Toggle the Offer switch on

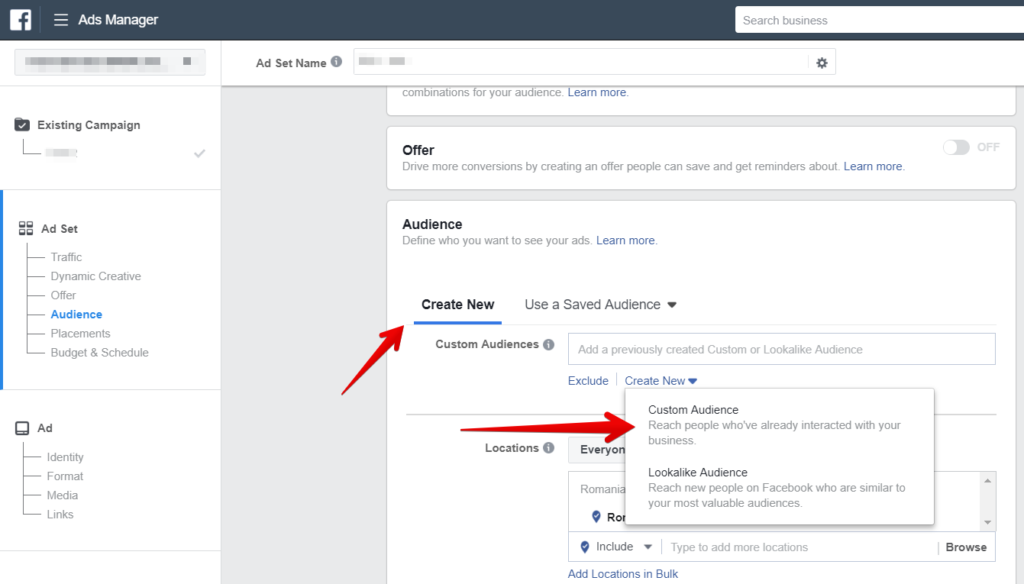tap(956, 147)
